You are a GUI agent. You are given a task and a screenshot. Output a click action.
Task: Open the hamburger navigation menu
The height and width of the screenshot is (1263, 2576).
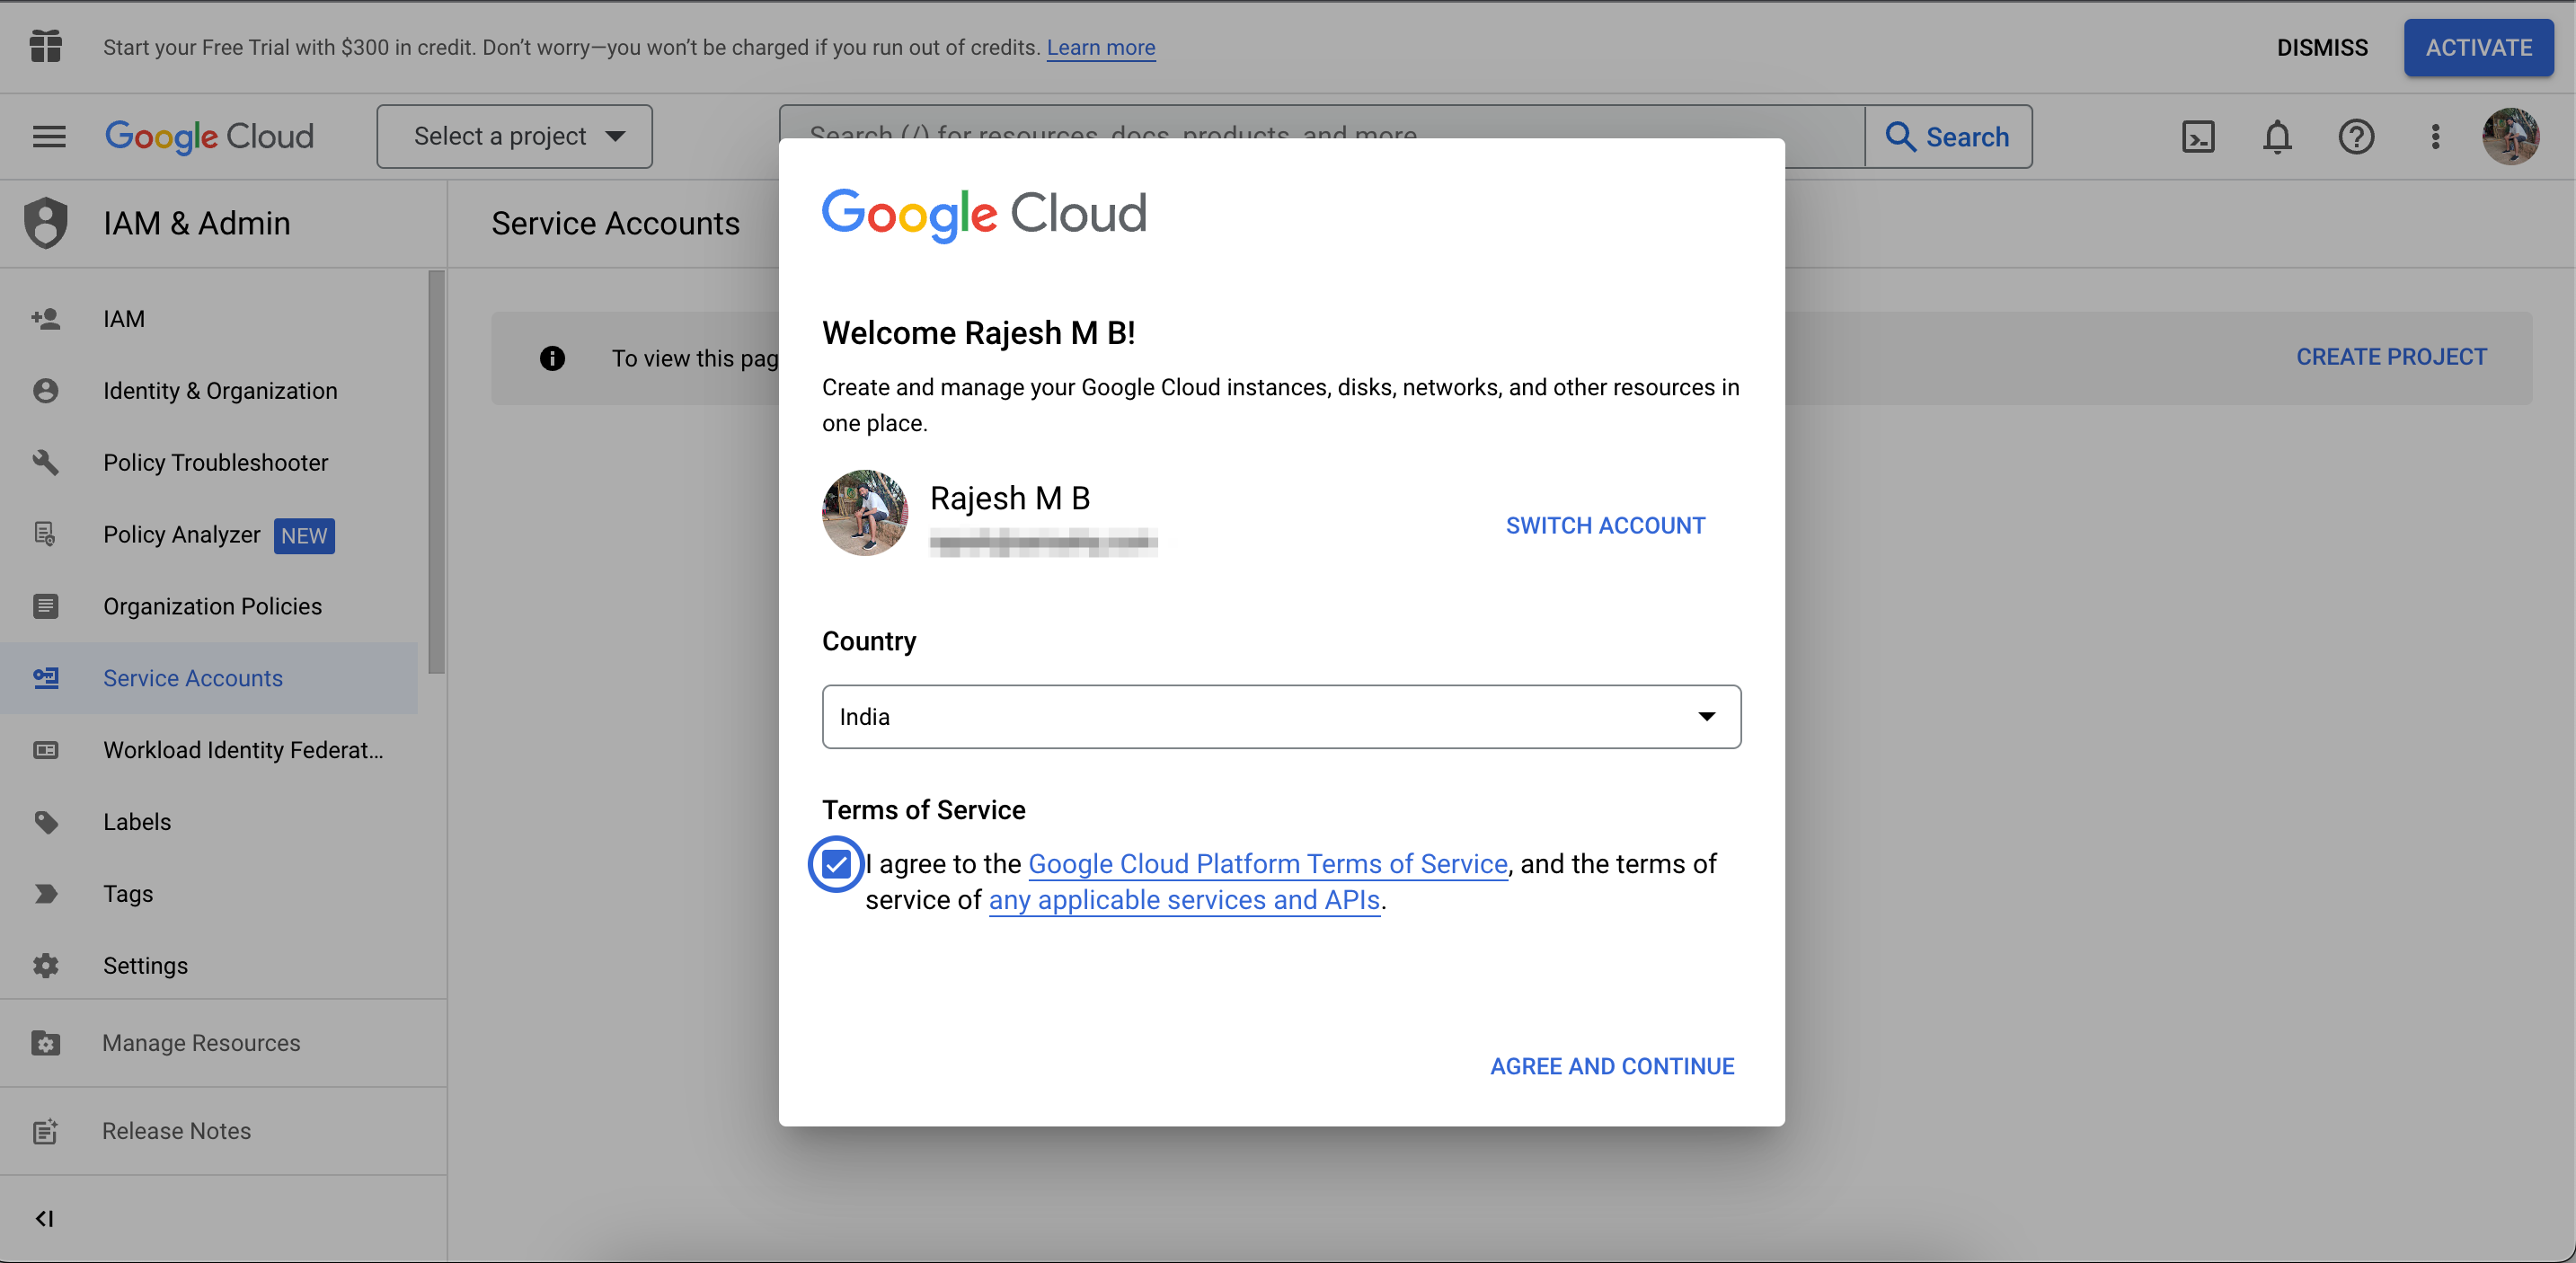pyautogui.click(x=49, y=137)
